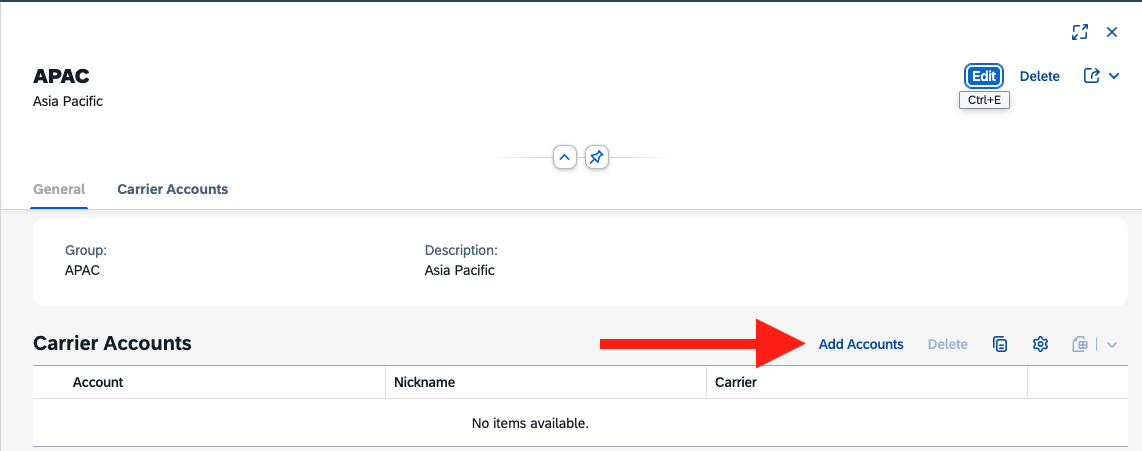1142x451 pixels.
Task: Expand the export options chevron
Action: click(1112, 345)
